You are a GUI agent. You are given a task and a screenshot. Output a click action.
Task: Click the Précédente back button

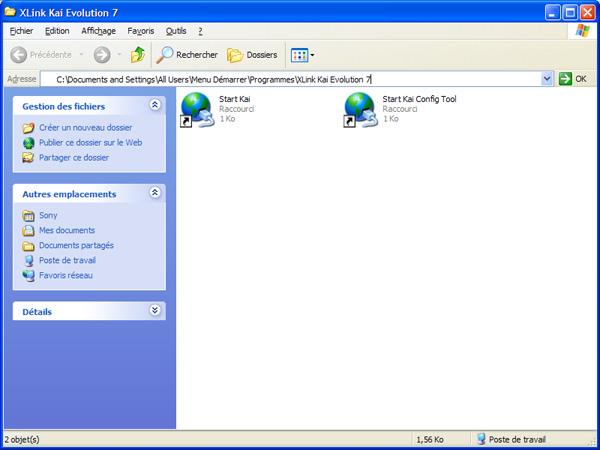41,55
